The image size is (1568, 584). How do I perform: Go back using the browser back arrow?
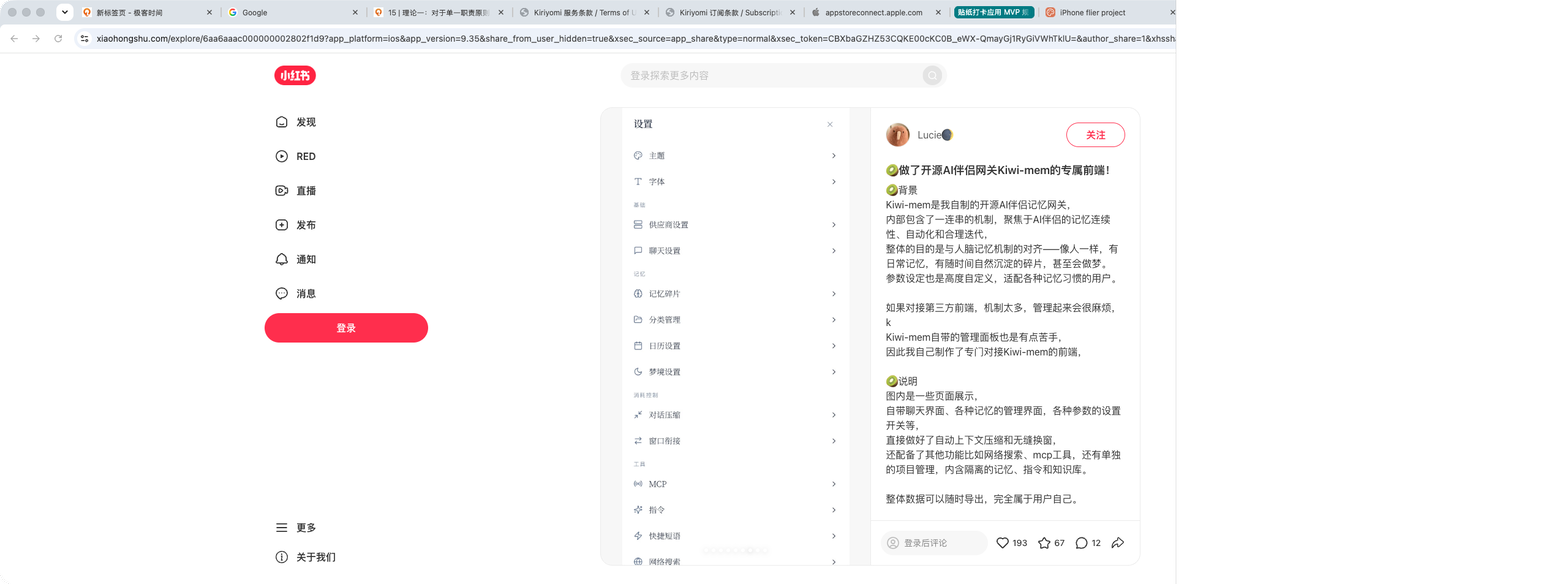[x=14, y=38]
